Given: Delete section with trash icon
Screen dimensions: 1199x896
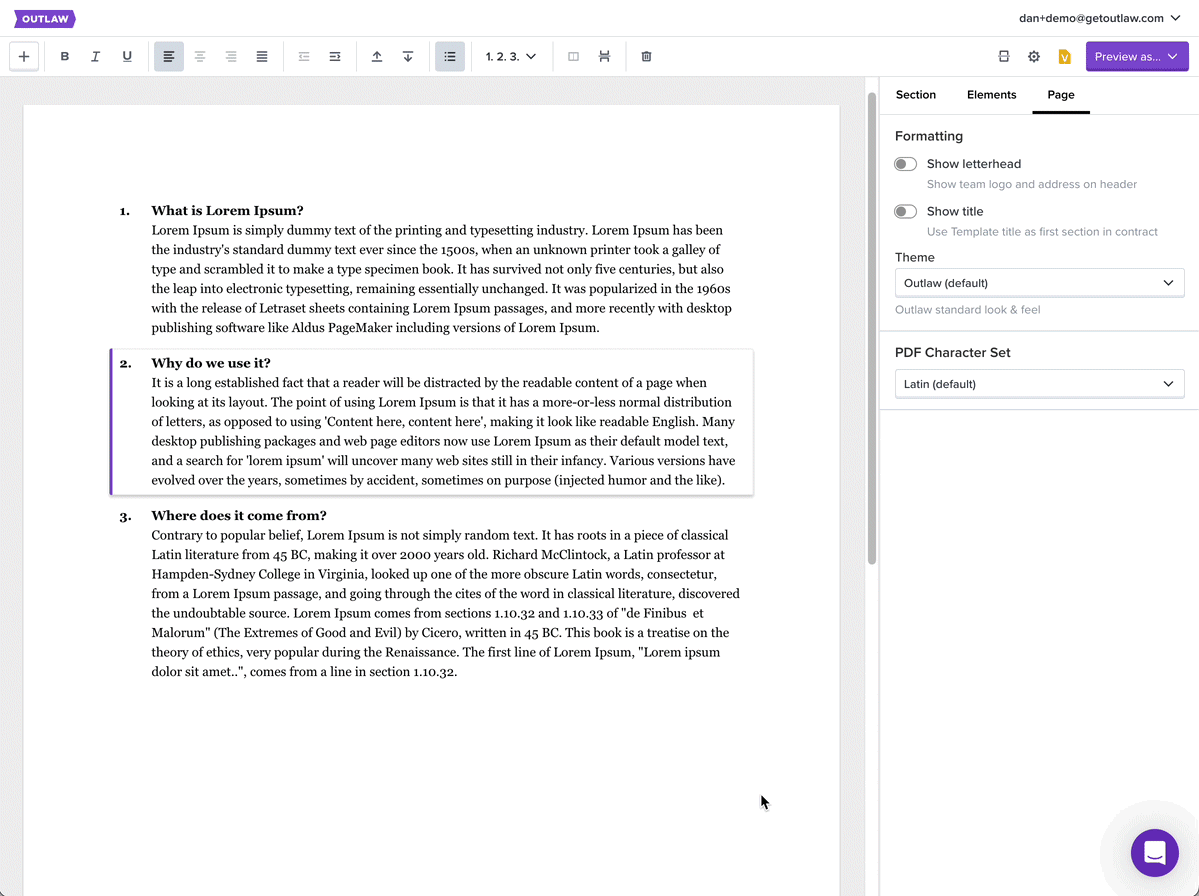Looking at the screenshot, I should 646,57.
